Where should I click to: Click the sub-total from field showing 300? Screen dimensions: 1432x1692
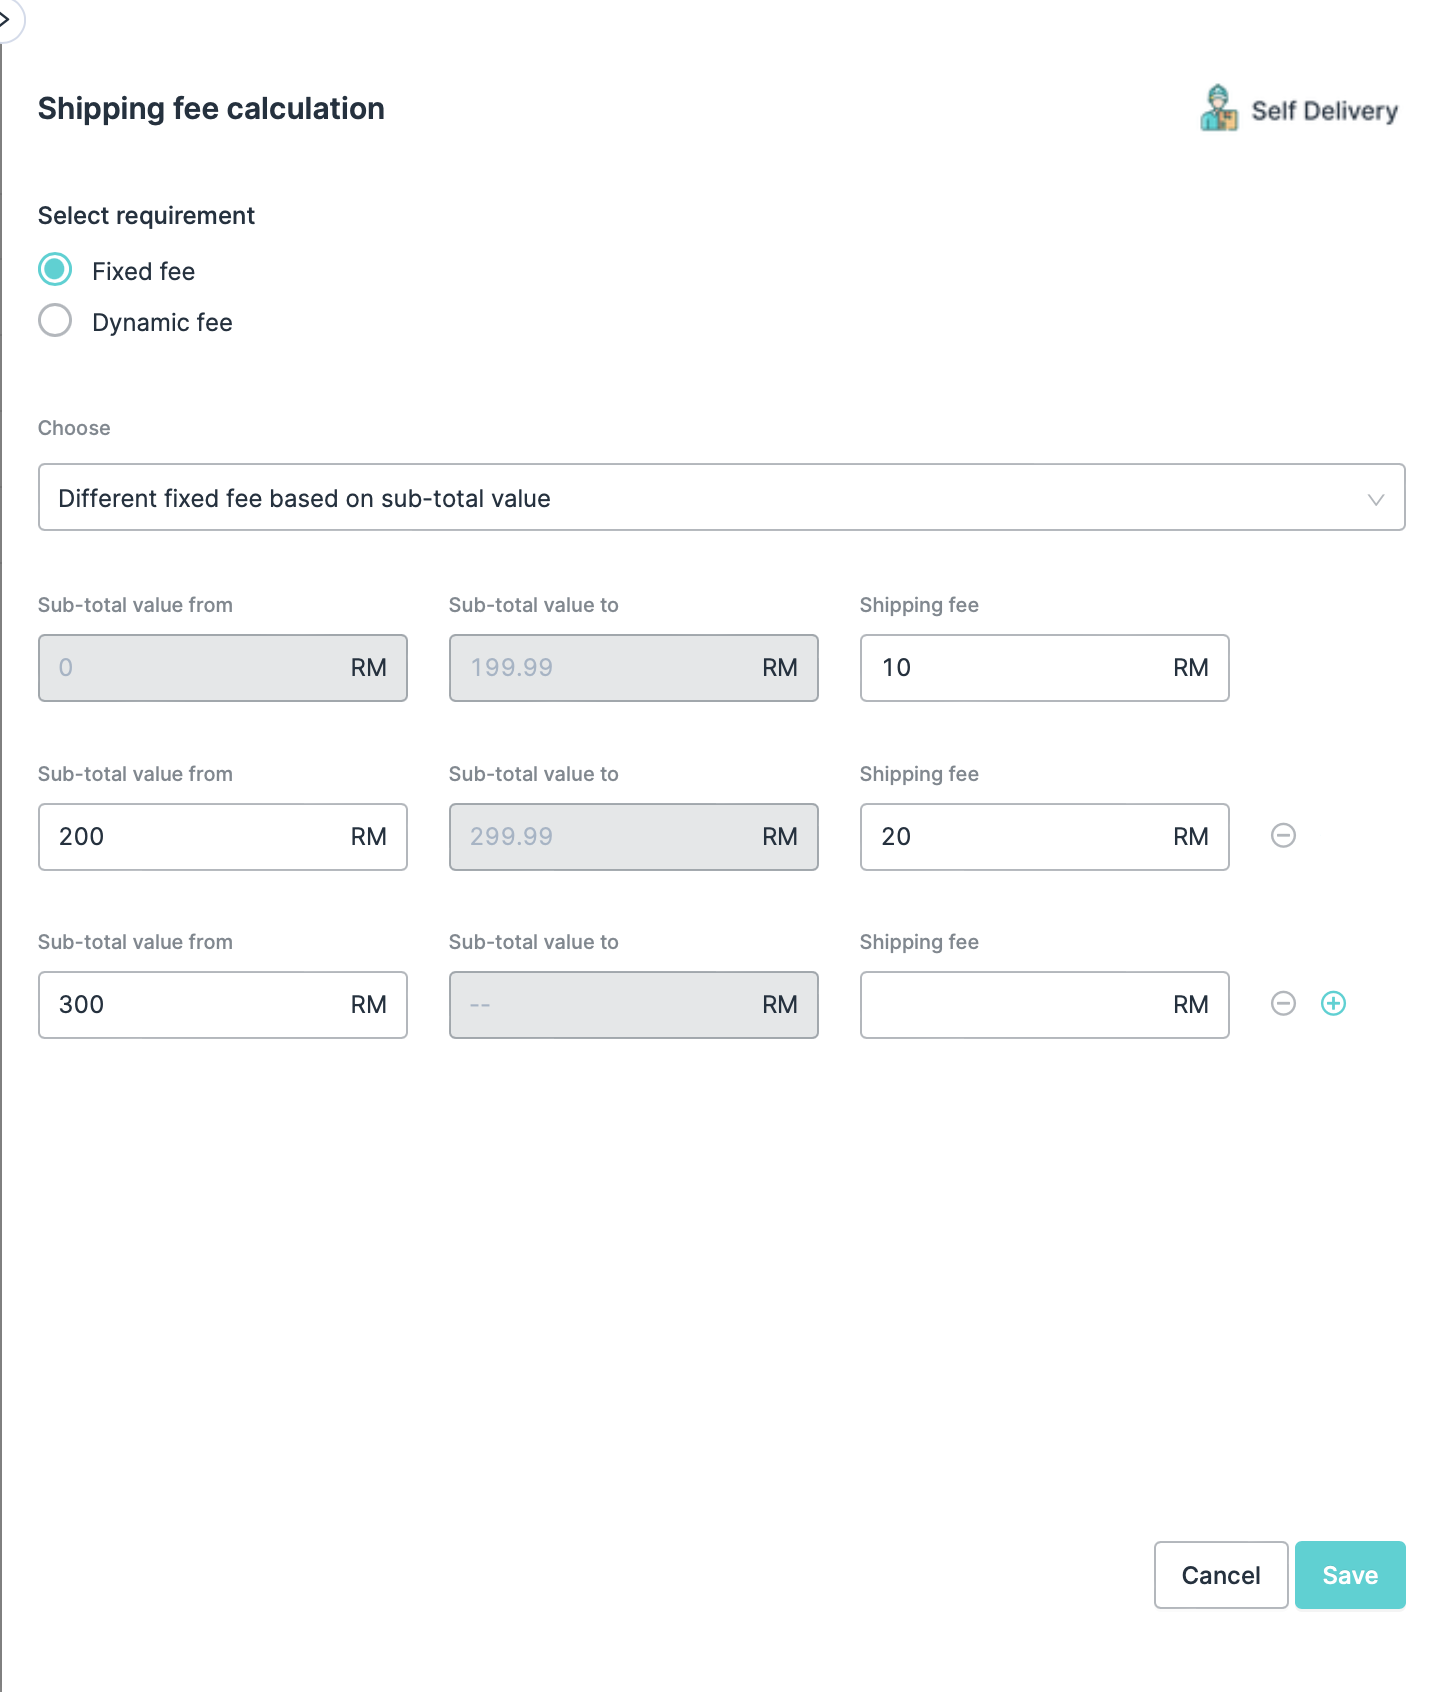pos(195,1004)
